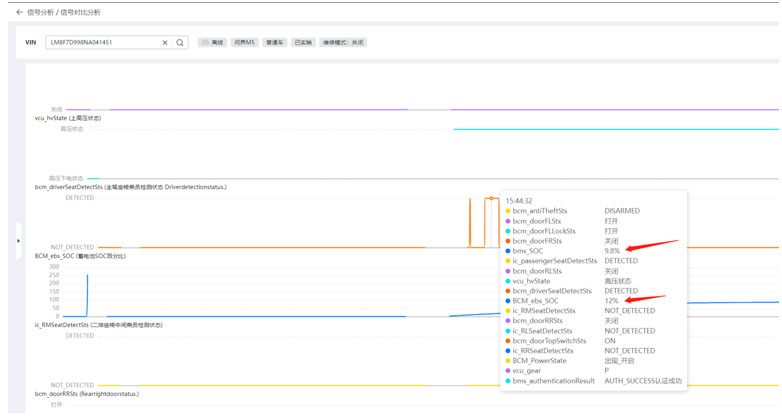Click the BCM_ebs_SOC entry in tooltip
The height and width of the screenshot is (417, 782).
[x=535, y=301]
